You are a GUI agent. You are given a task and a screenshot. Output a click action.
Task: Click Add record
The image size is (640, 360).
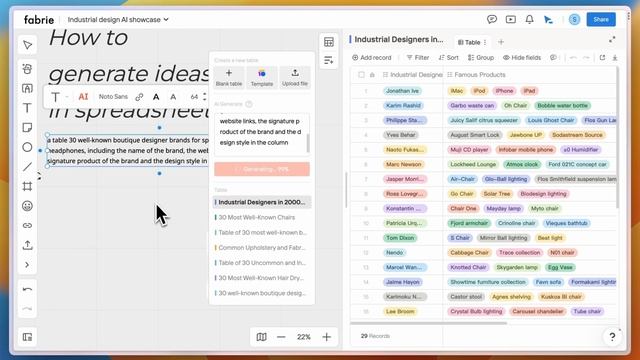pos(371,58)
